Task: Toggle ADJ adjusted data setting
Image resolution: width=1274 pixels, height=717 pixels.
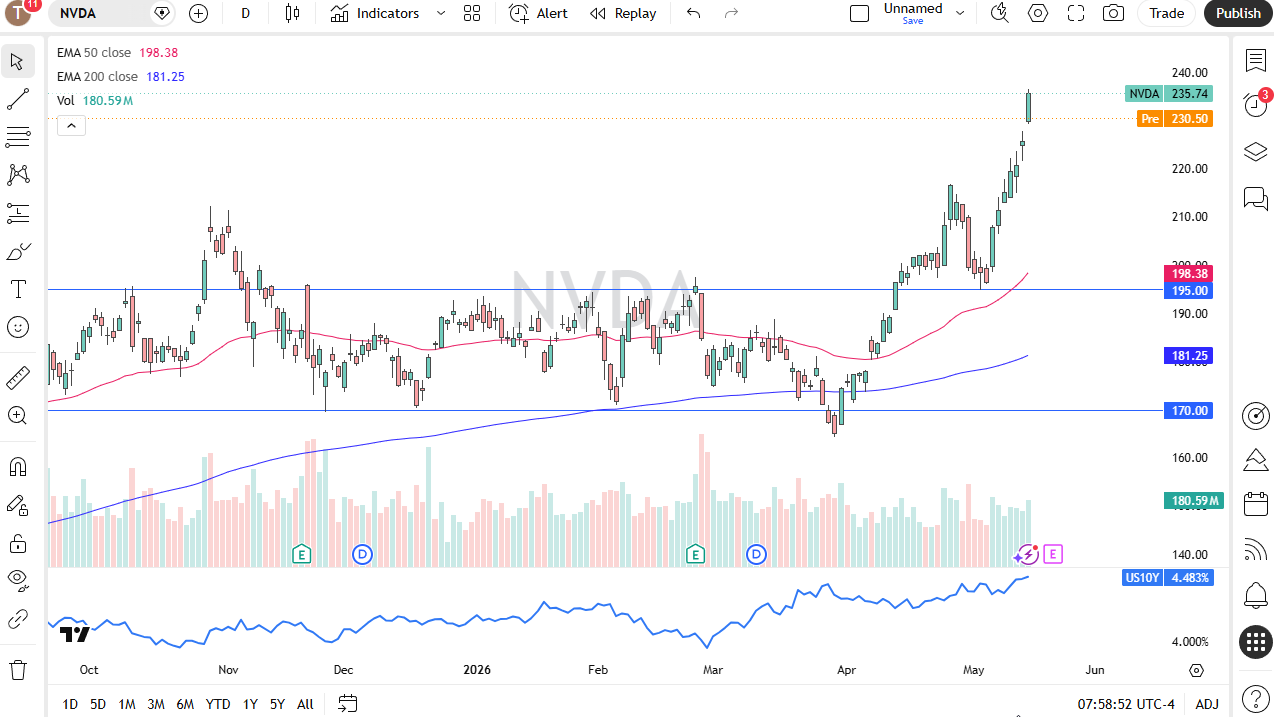Action: click(1207, 704)
